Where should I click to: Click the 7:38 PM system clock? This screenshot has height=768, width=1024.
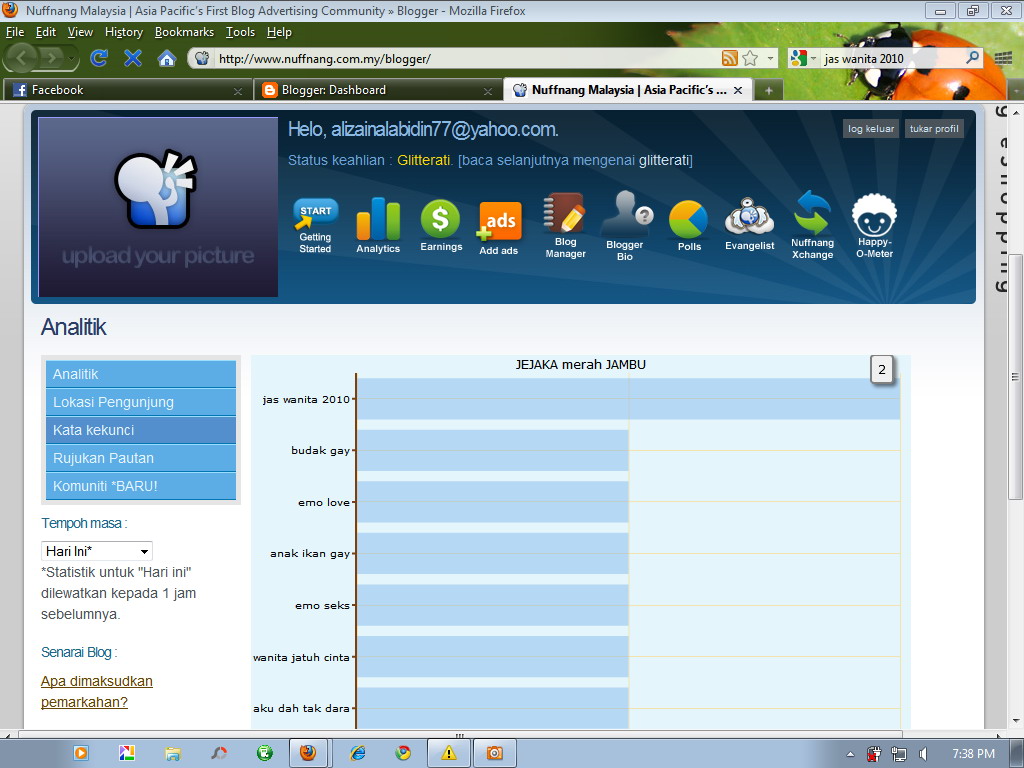click(974, 754)
